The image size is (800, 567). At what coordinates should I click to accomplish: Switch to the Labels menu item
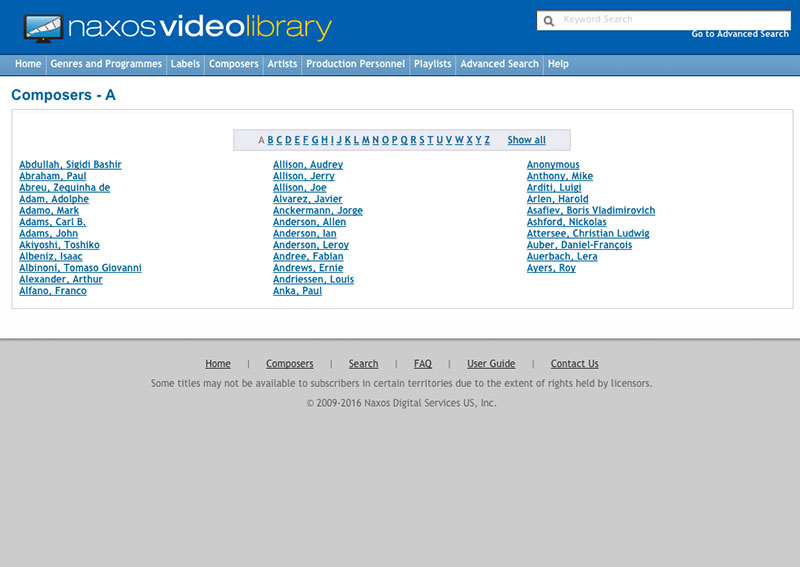tap(185, 64)
